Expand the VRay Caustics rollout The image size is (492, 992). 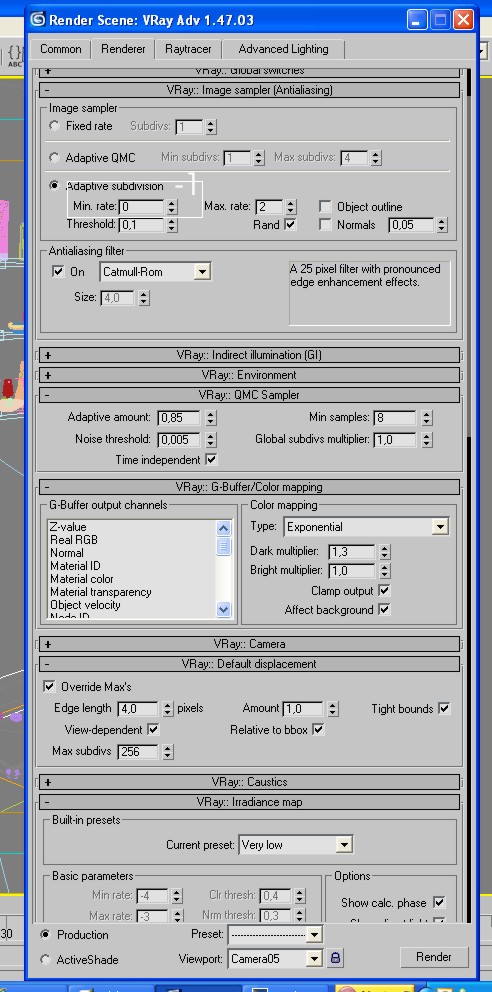coord(249,782)
